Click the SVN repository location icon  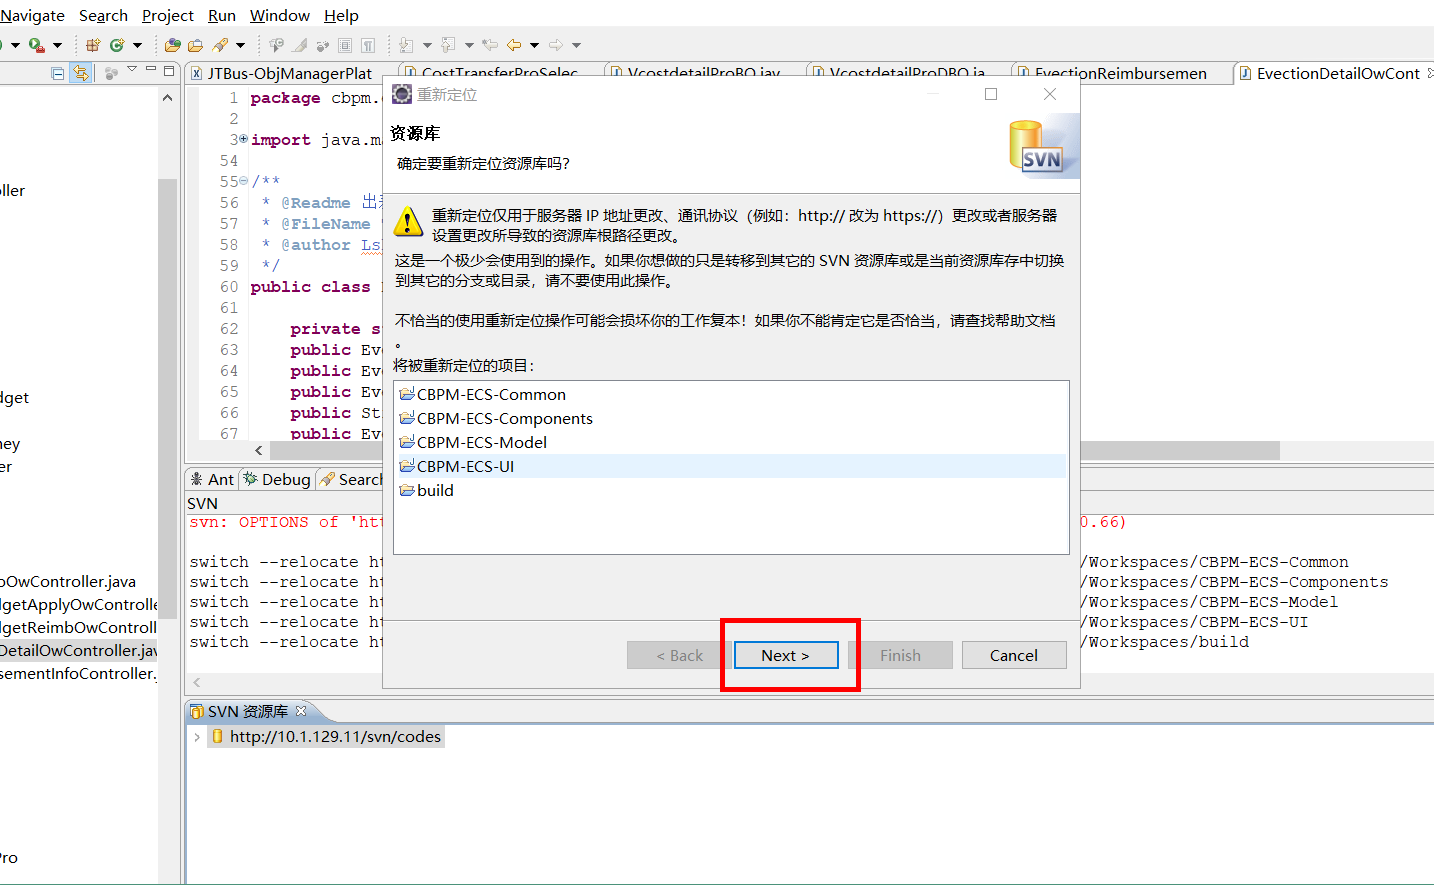[217, 737]
